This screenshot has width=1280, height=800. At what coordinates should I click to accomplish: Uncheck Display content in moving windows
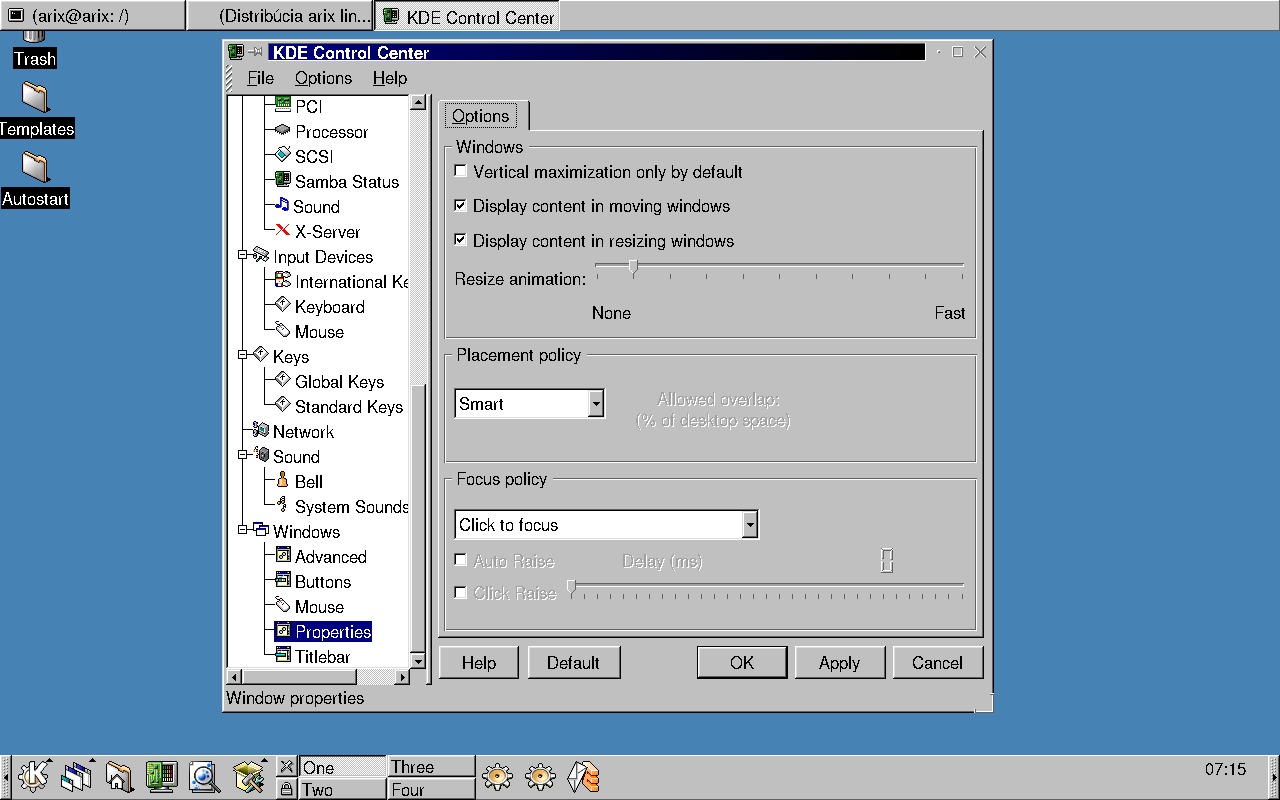coord(460,206)
